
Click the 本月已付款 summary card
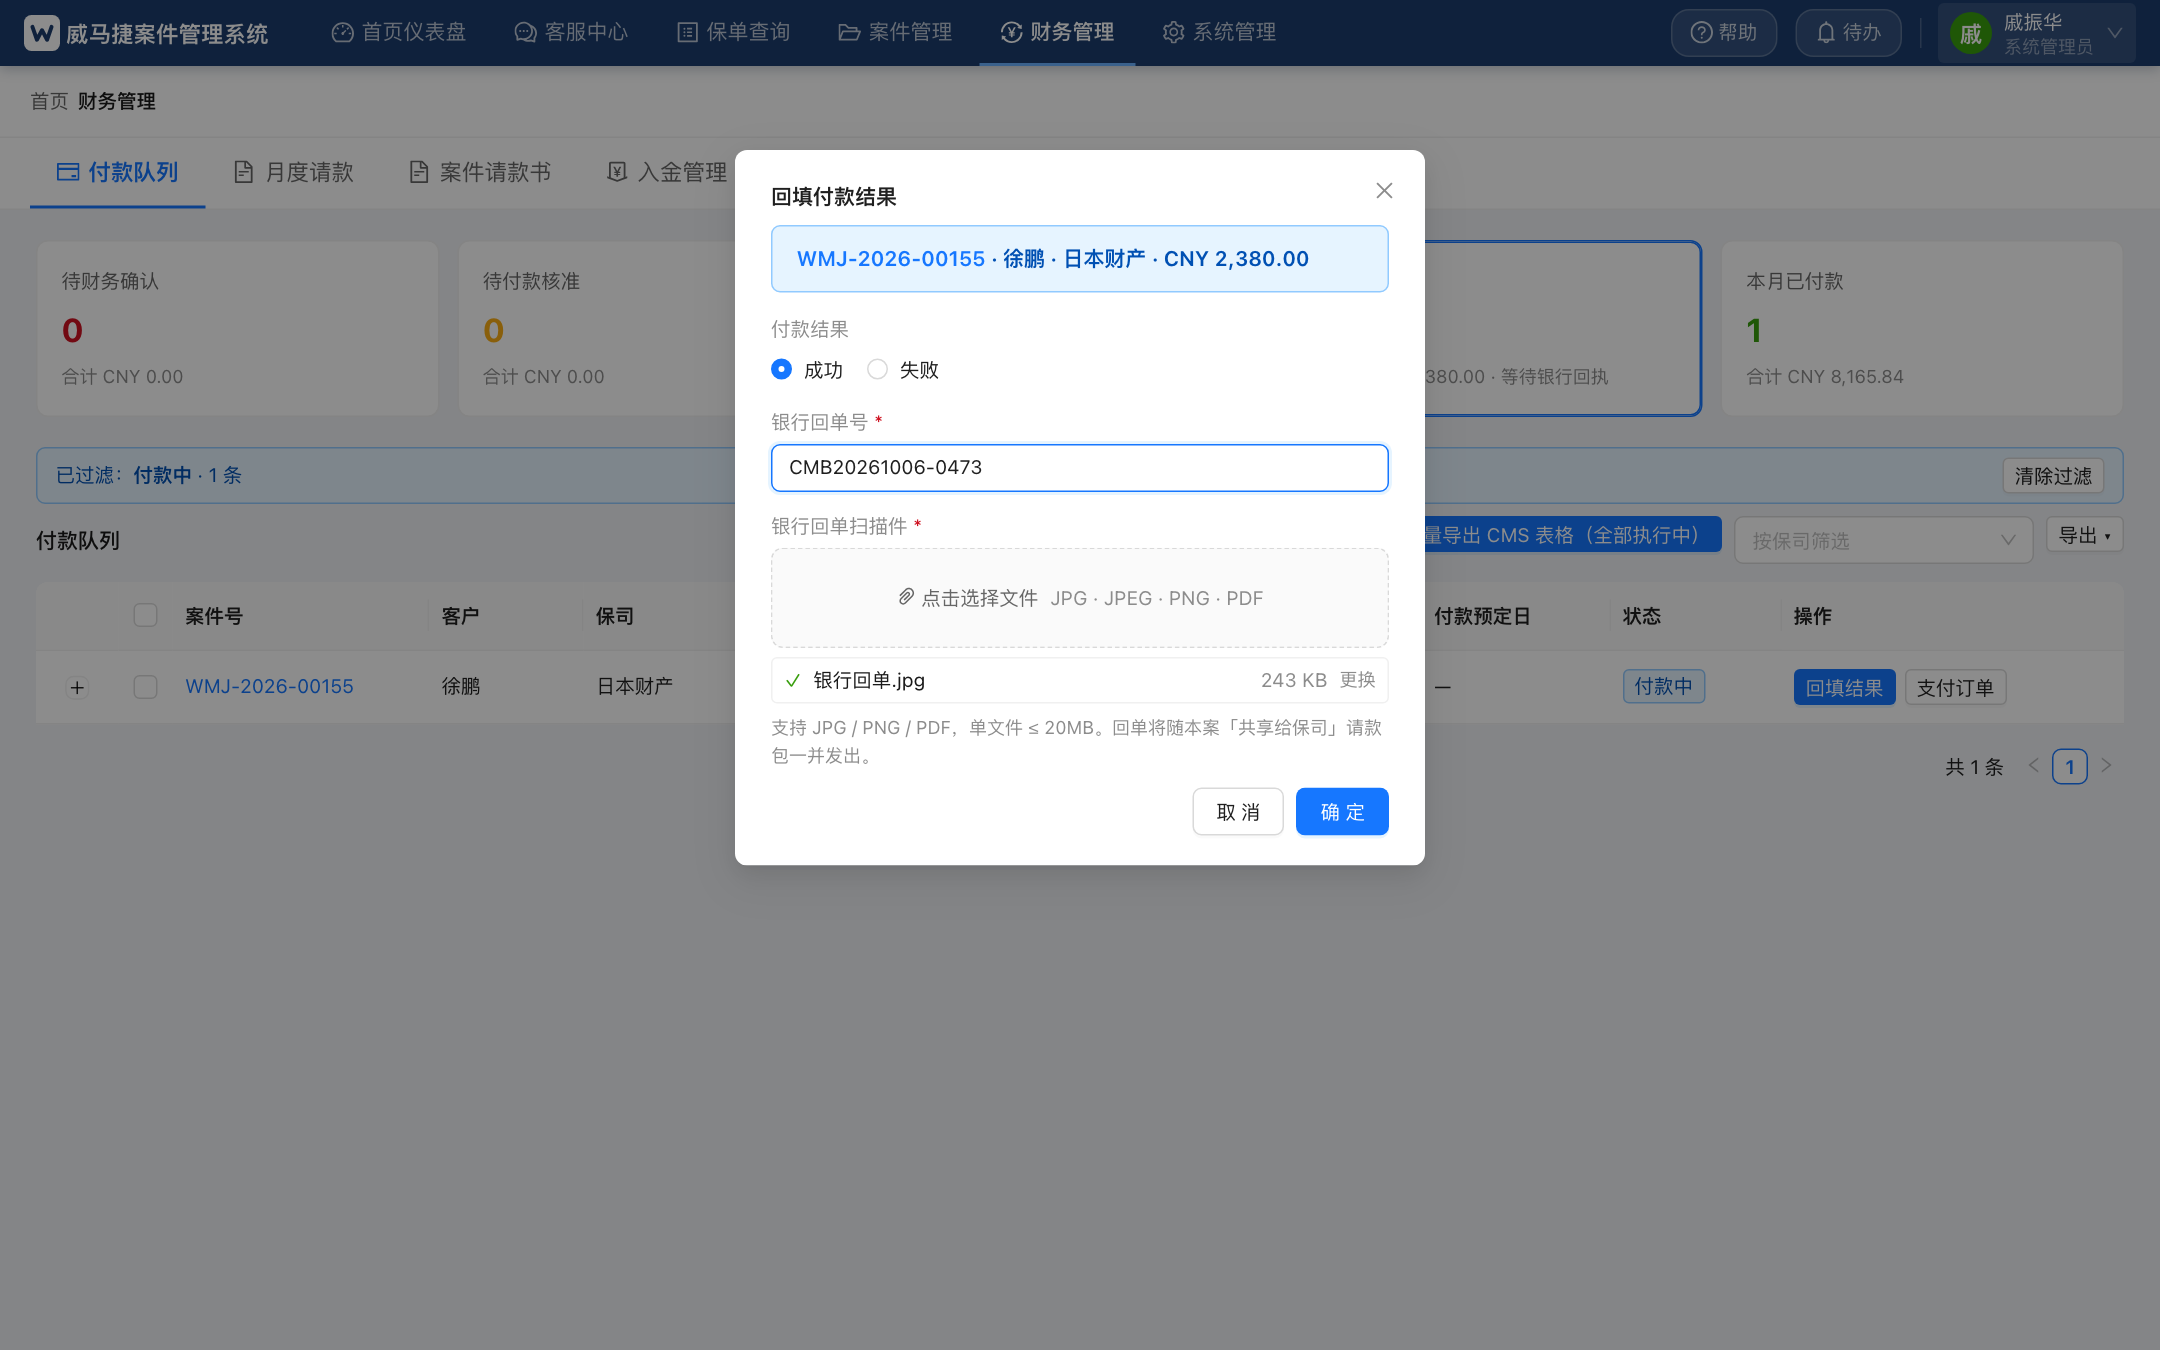(1921, 328)
